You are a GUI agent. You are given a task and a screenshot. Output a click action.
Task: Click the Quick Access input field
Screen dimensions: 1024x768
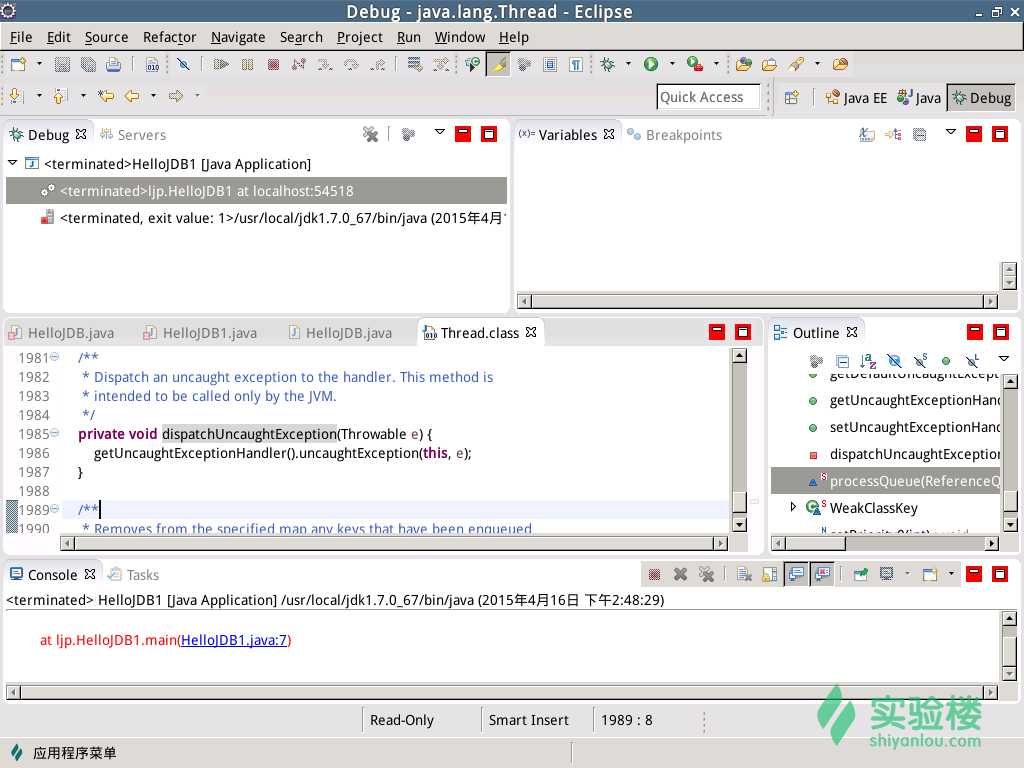(708, 97)
